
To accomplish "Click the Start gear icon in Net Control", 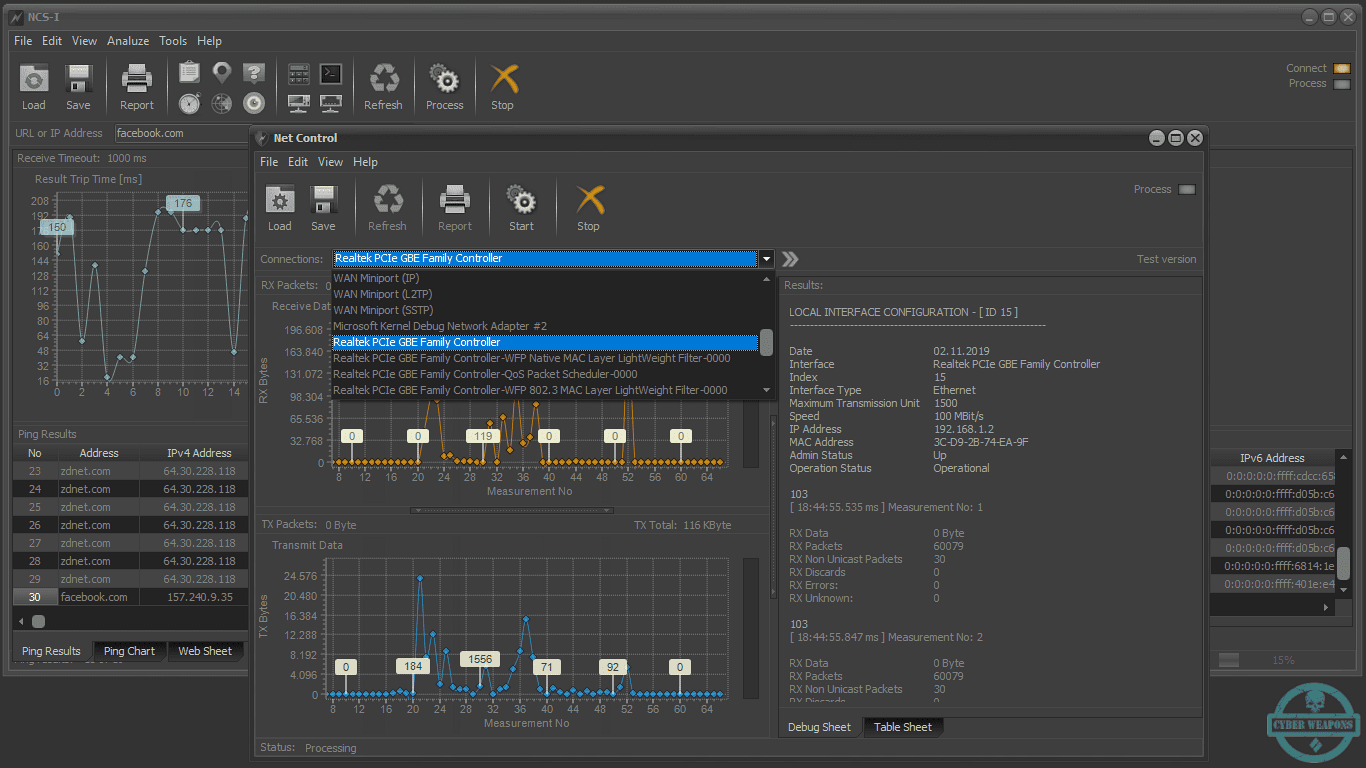I will [521, 200].
